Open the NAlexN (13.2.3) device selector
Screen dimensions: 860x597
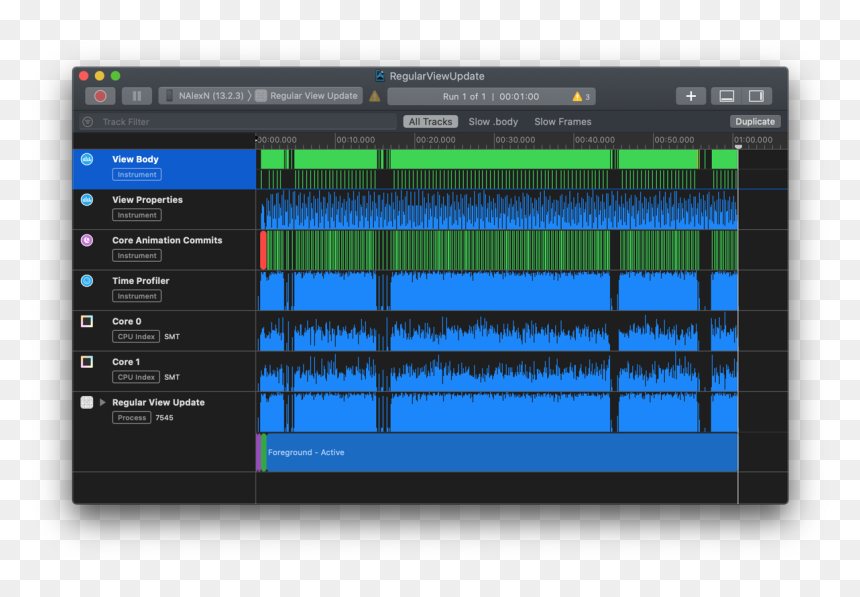205,95
